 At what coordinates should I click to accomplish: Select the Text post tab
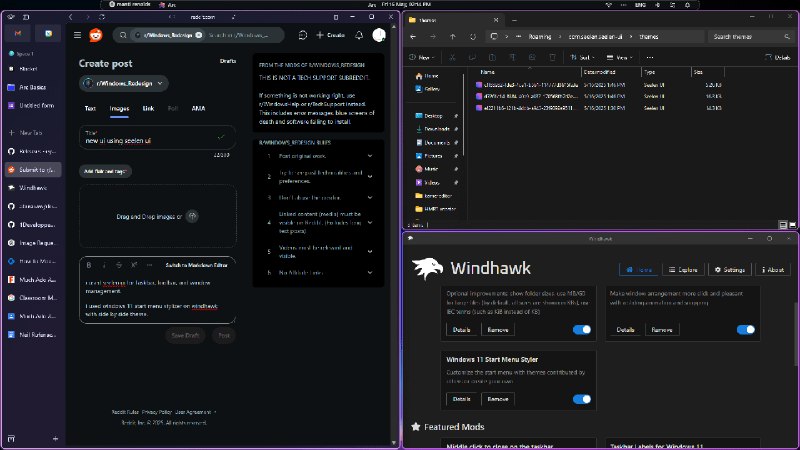(90, 109)
